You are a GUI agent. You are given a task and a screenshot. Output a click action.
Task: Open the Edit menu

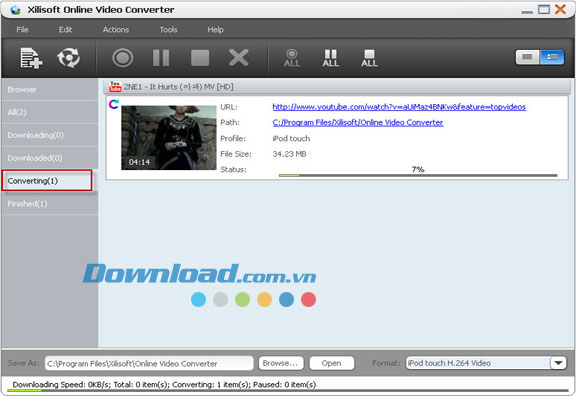click(x=65, y=30)
